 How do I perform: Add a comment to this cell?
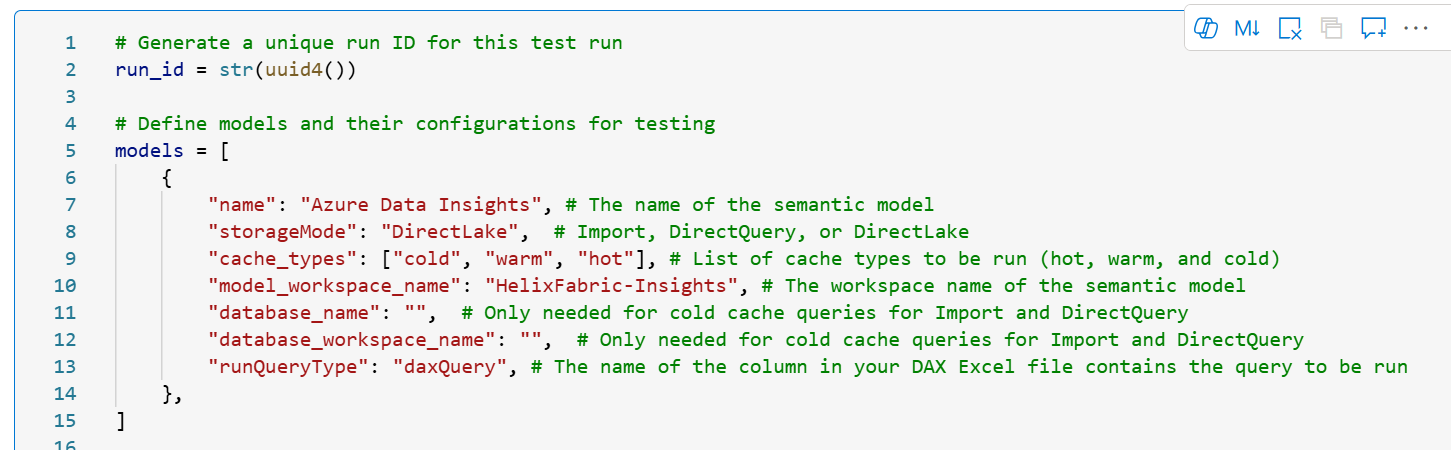click(x=1373, y=29)
